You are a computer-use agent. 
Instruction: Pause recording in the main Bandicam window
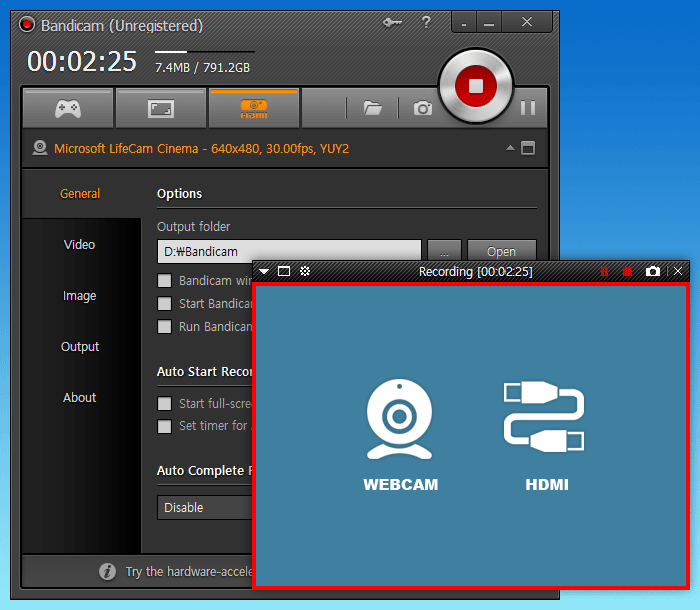point(528,108)
